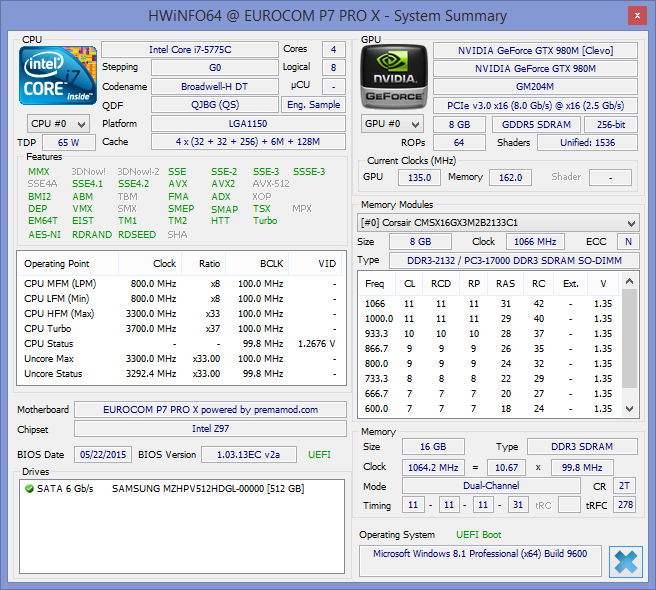Open the GPU #0 selector dropdown

click(x=392, y=124)
